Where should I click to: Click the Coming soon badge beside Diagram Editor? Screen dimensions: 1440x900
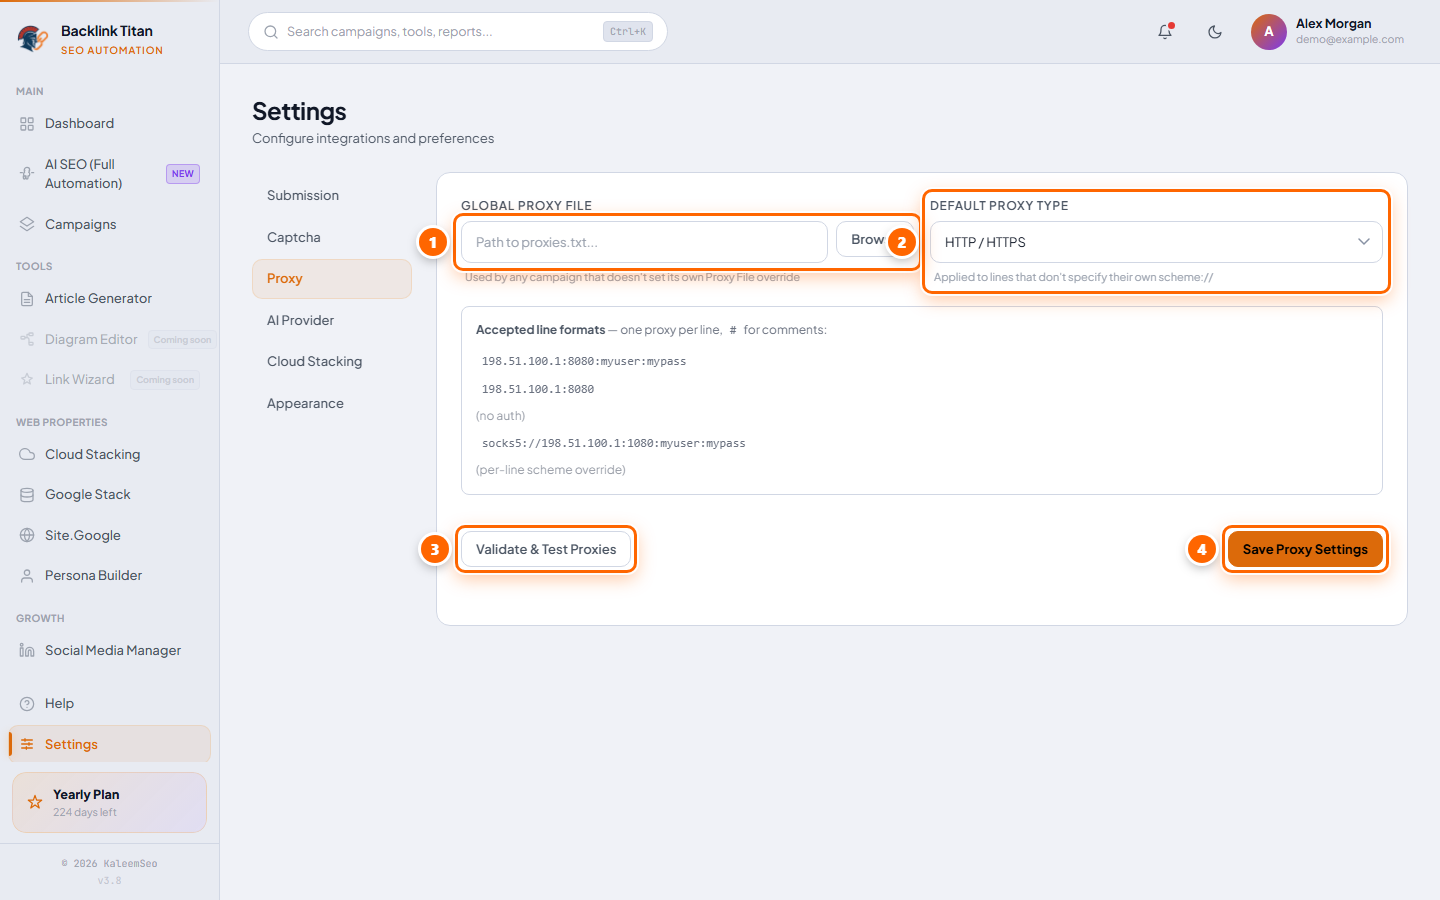click(x=182, y=340)
